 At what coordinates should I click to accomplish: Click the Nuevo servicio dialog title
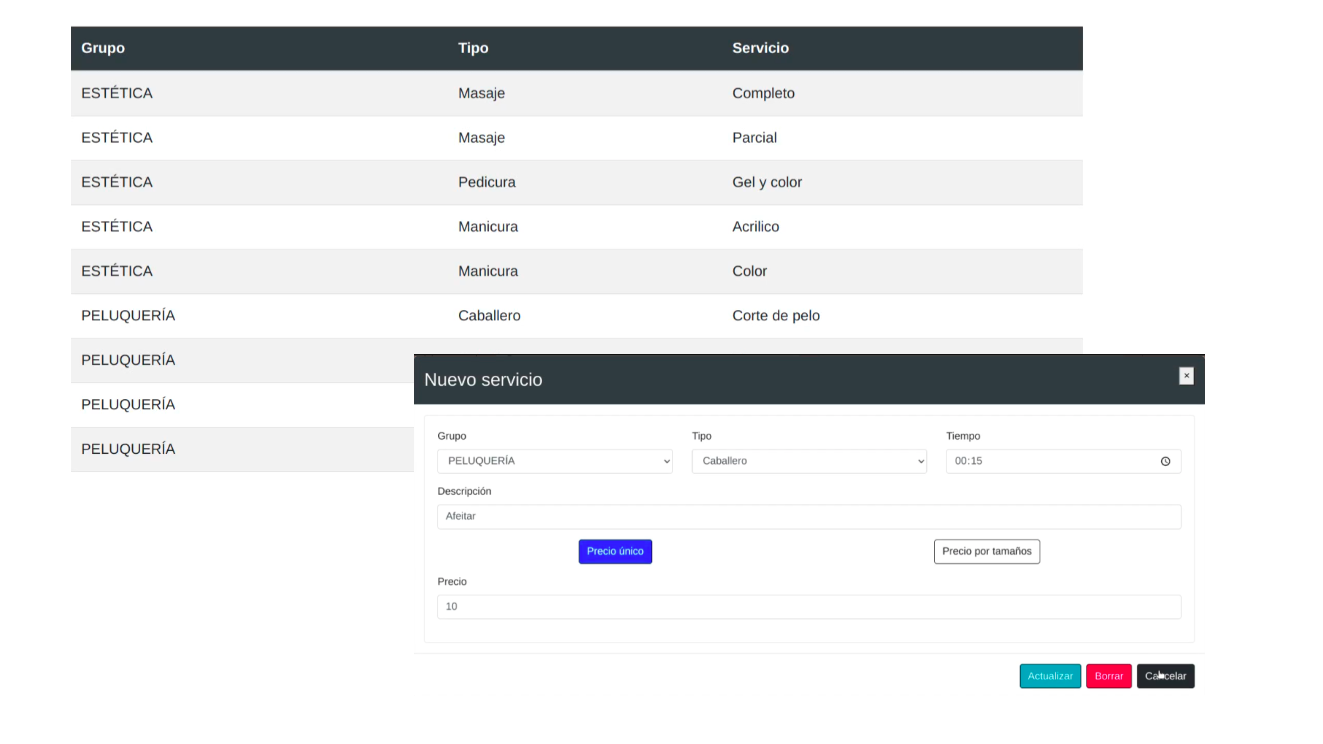point(483,380)
